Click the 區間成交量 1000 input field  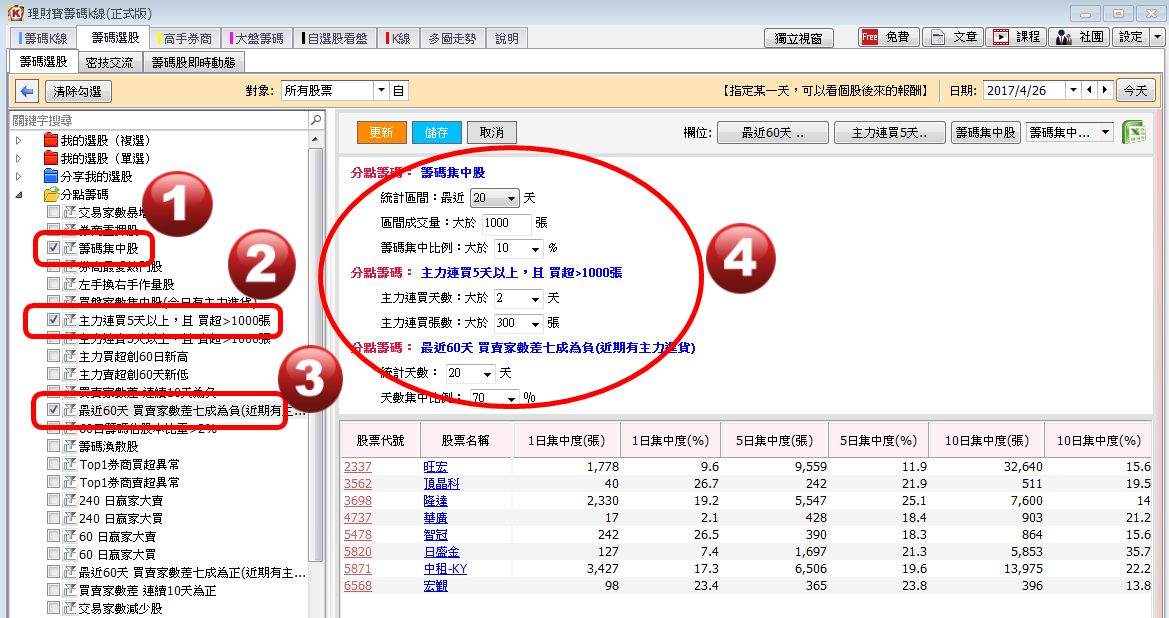[x=508, y=223]
